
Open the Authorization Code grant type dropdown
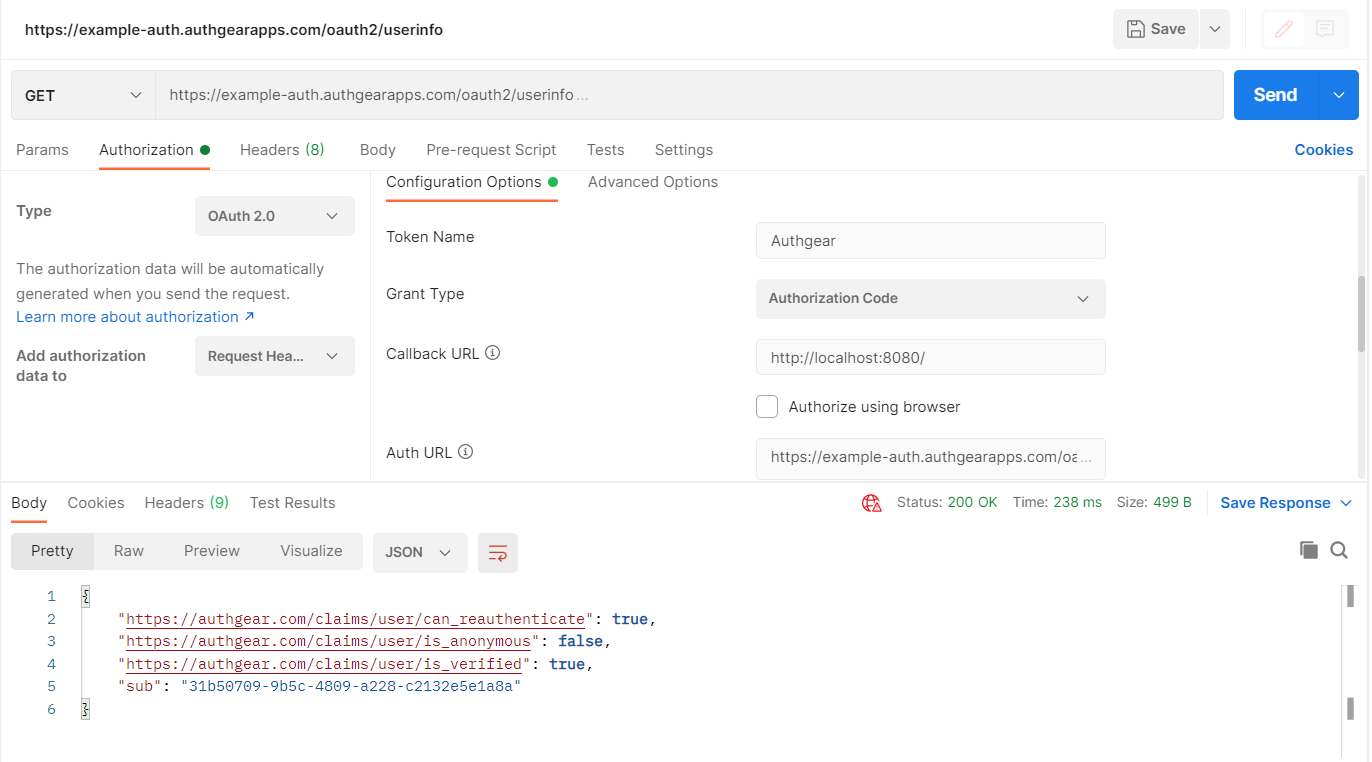click(x=931, y=299)
